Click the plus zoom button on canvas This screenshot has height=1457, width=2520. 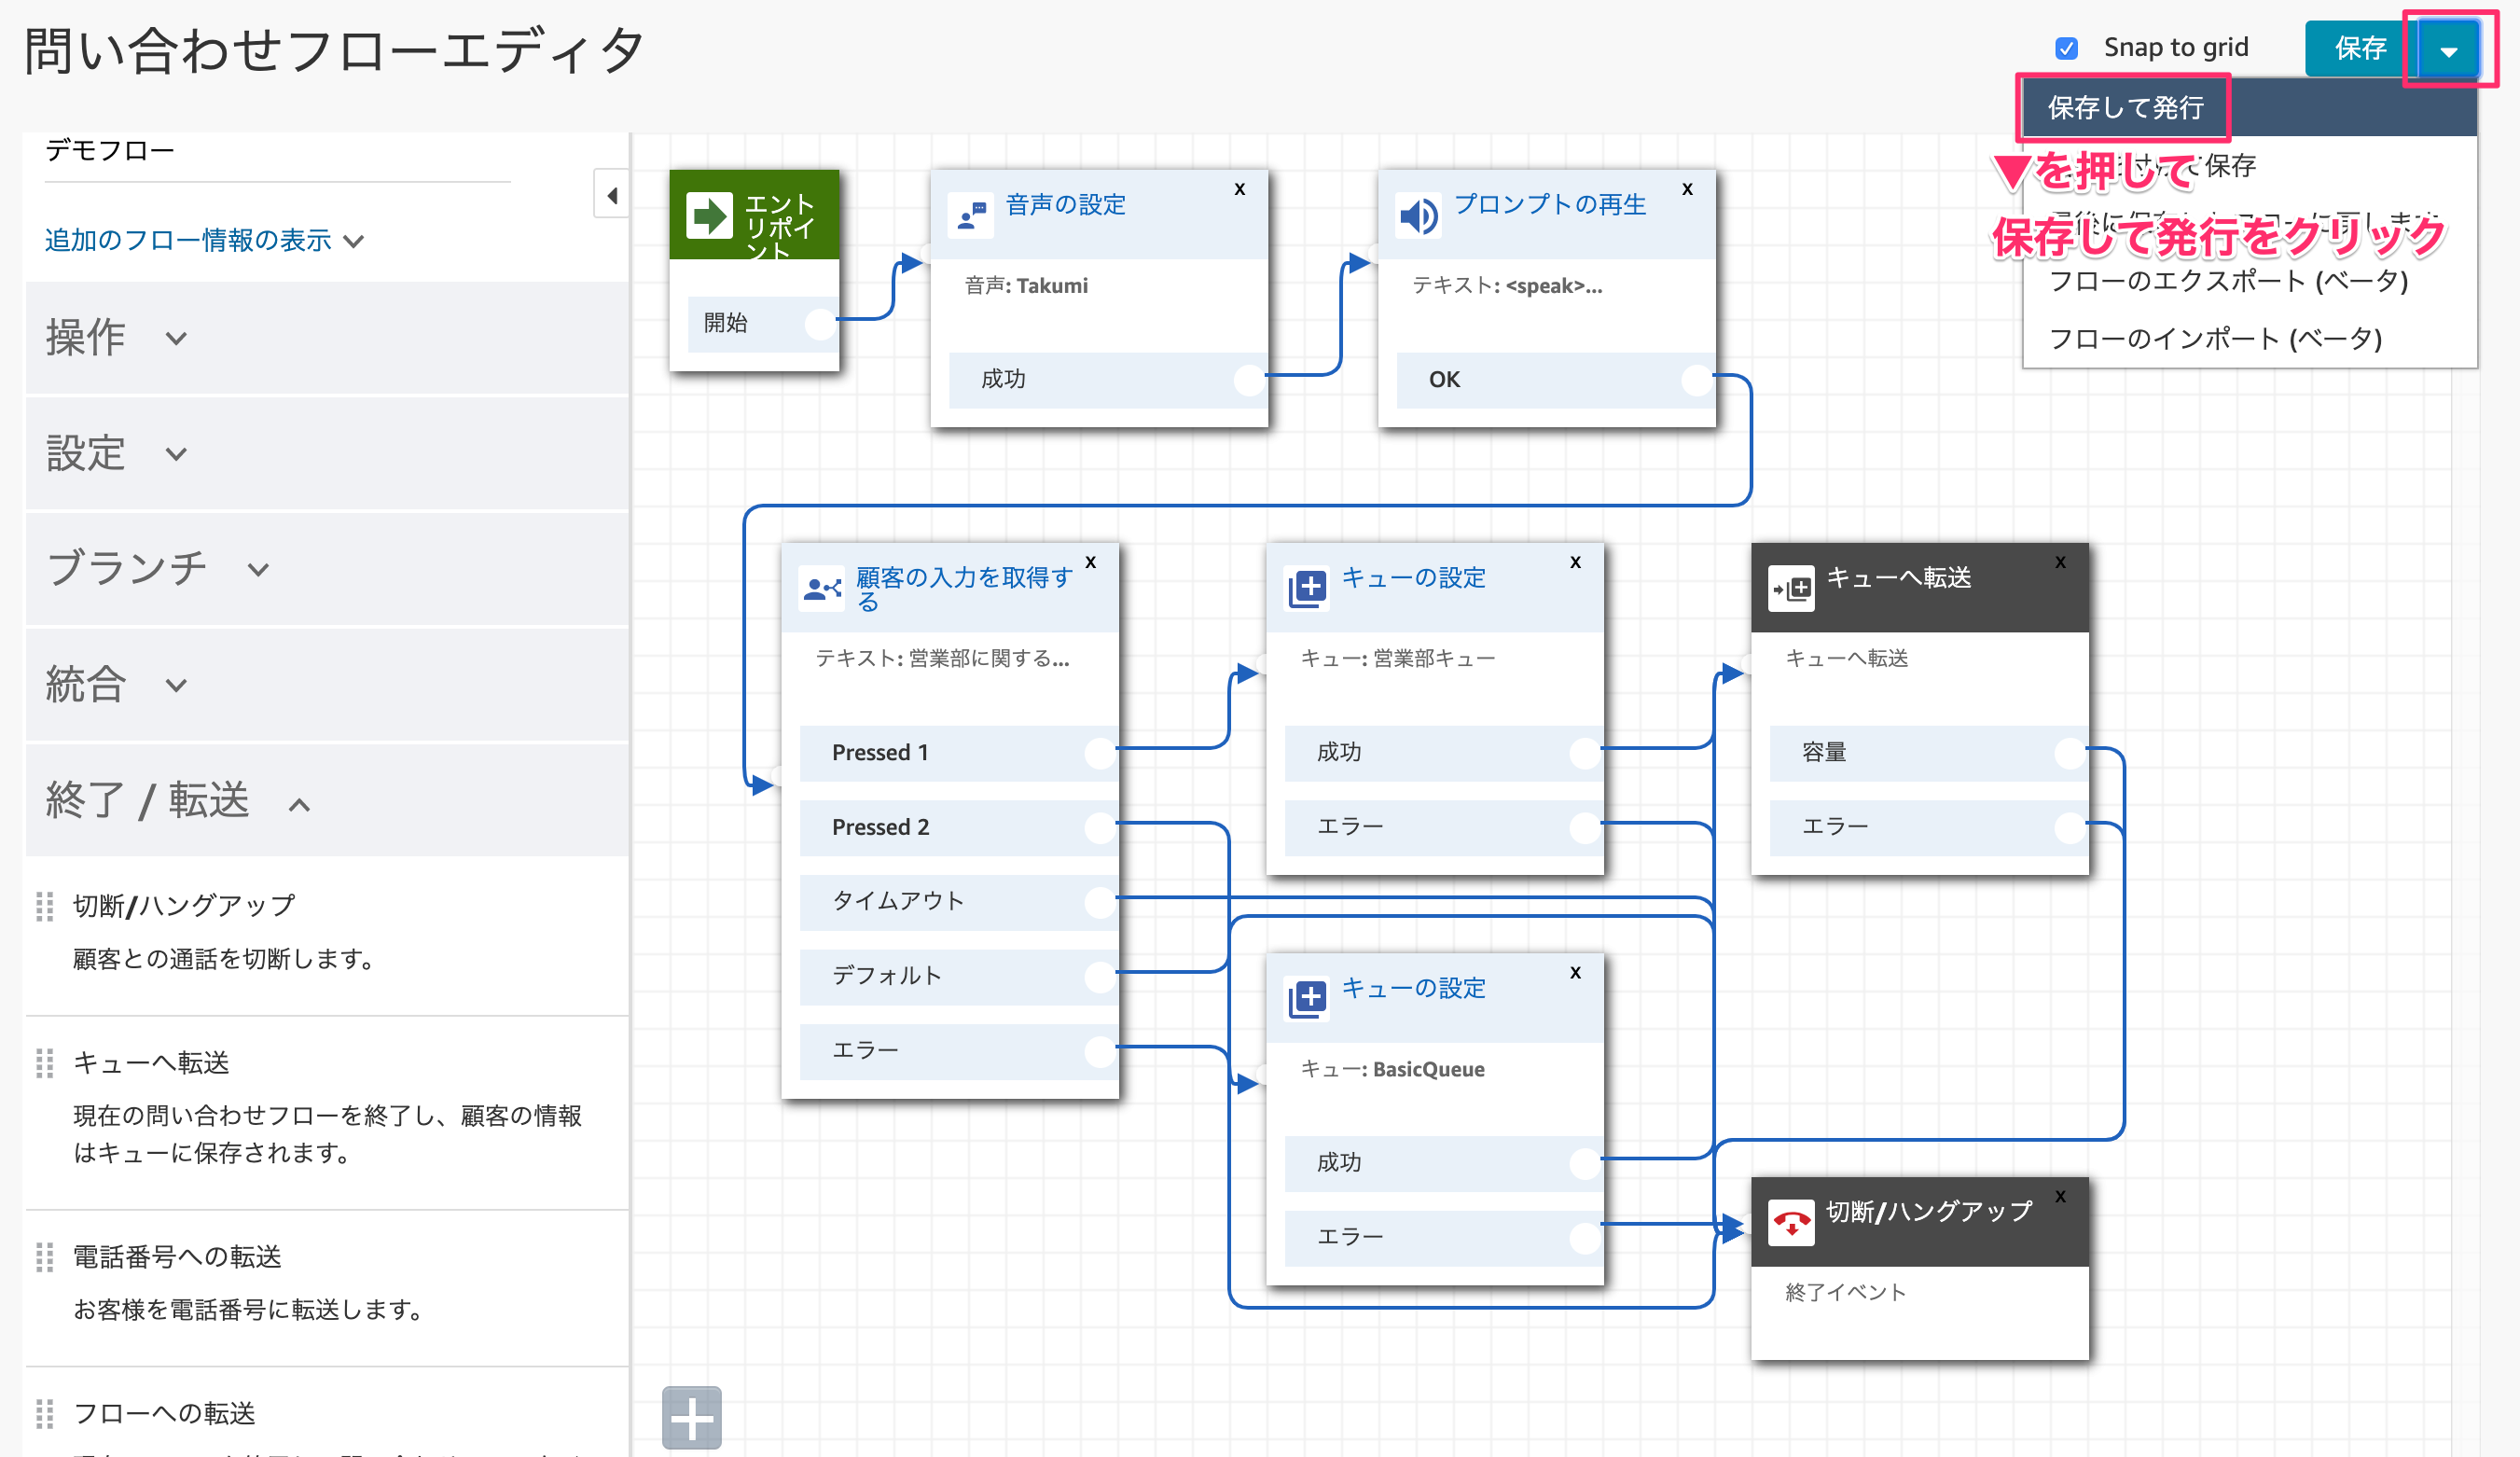pyautogui.click(x=692, y=1417)
